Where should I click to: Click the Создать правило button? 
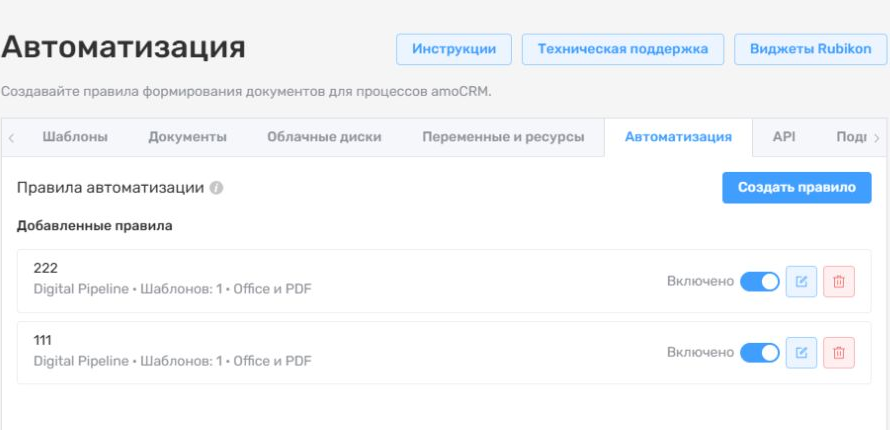(796, 188)
